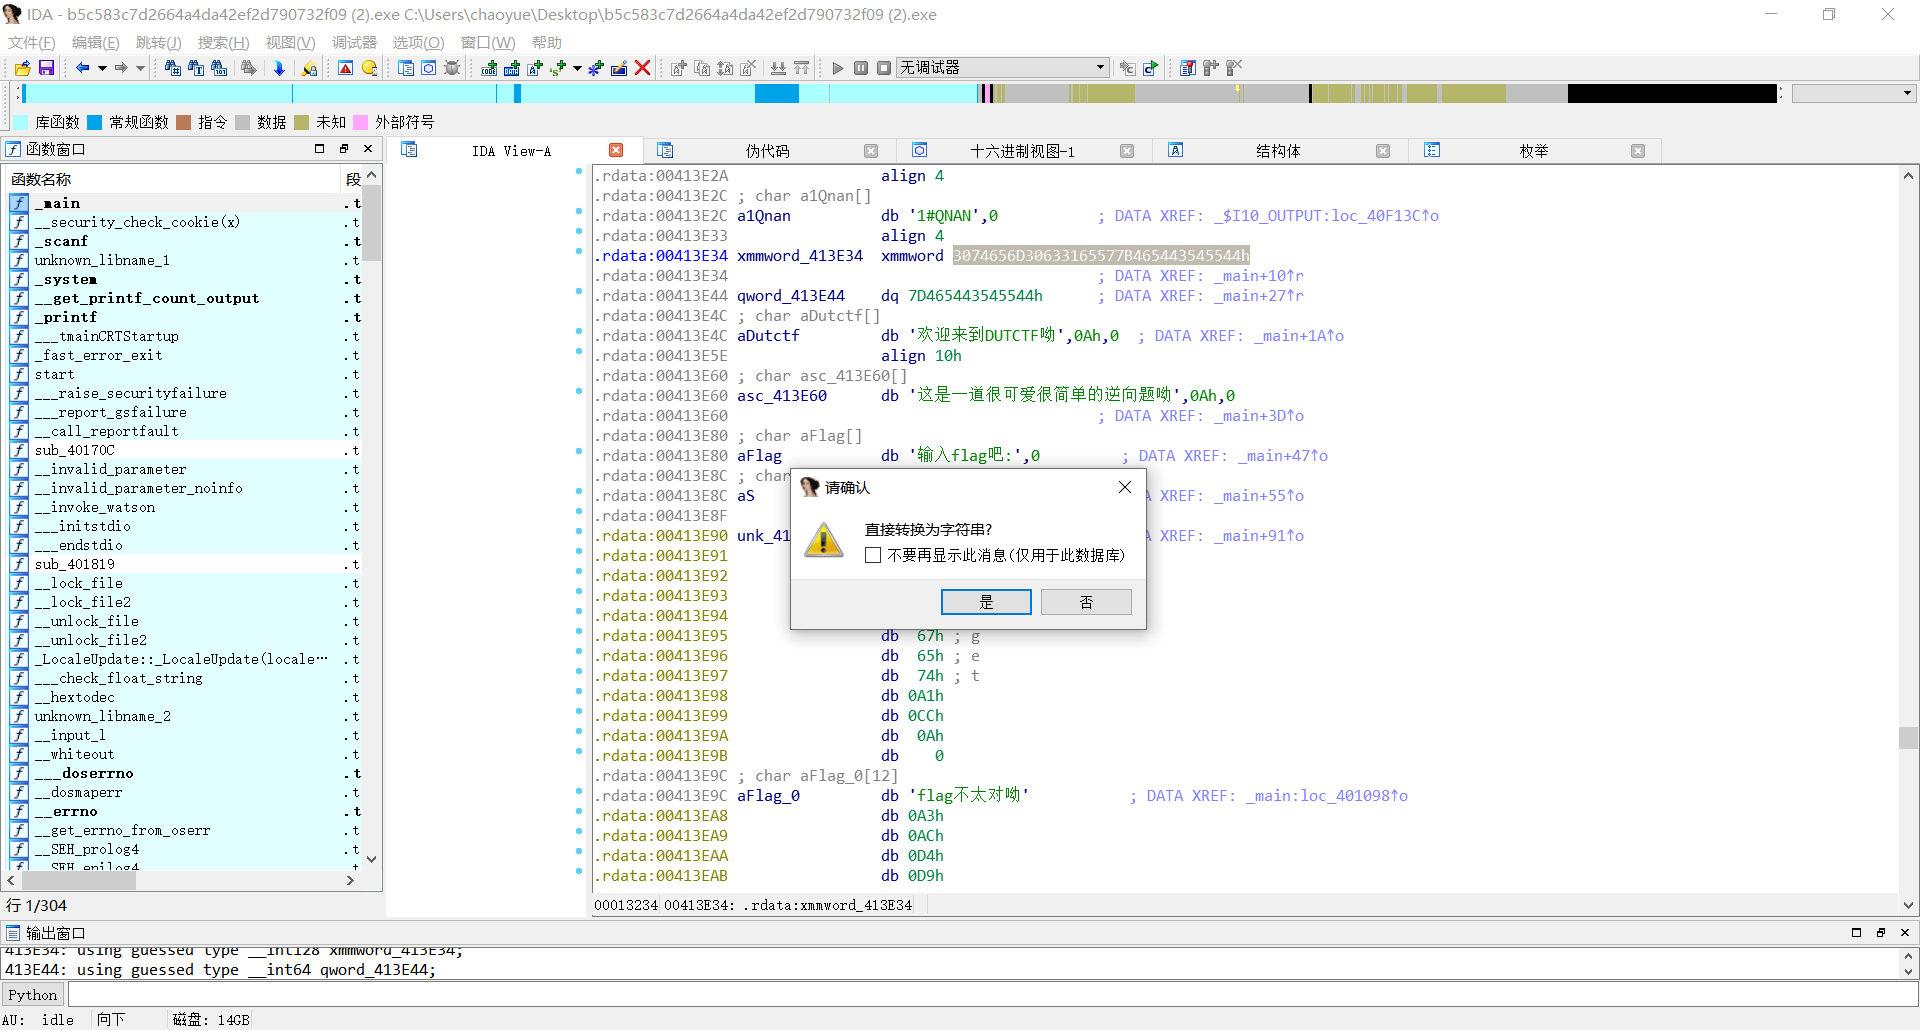1920x1030 pixels.
Task: Click the stop process debugger icon
Action: point(883,67)
